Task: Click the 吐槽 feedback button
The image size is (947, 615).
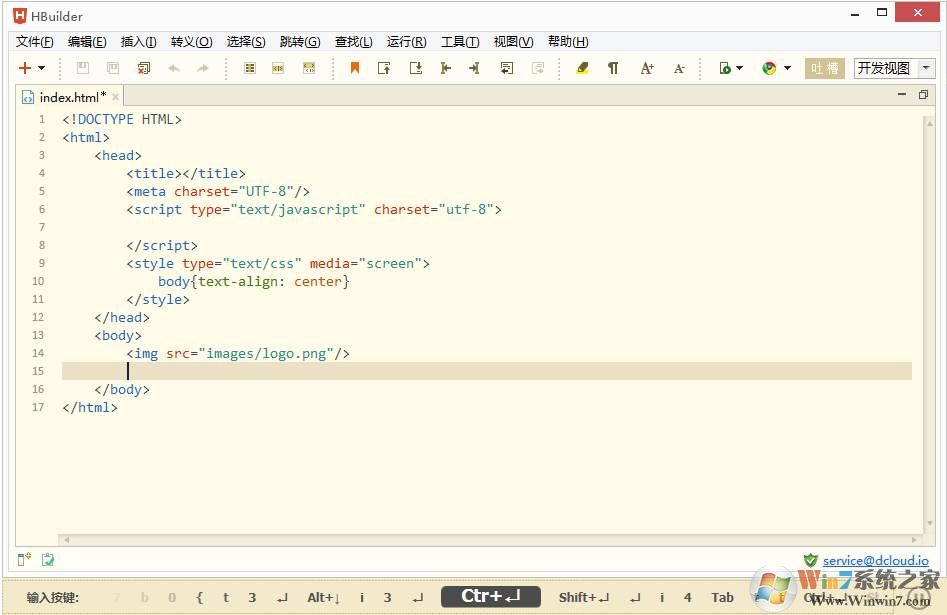Action: [x=825, y=68]
